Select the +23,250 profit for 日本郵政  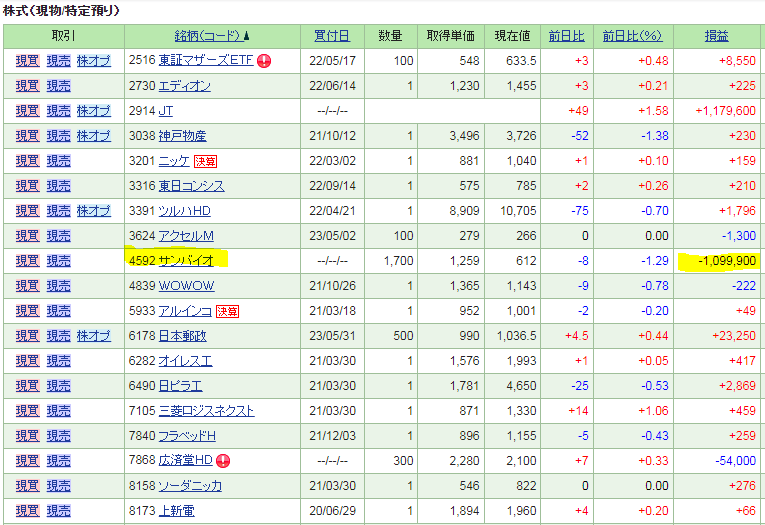click(x=734, y=336)
